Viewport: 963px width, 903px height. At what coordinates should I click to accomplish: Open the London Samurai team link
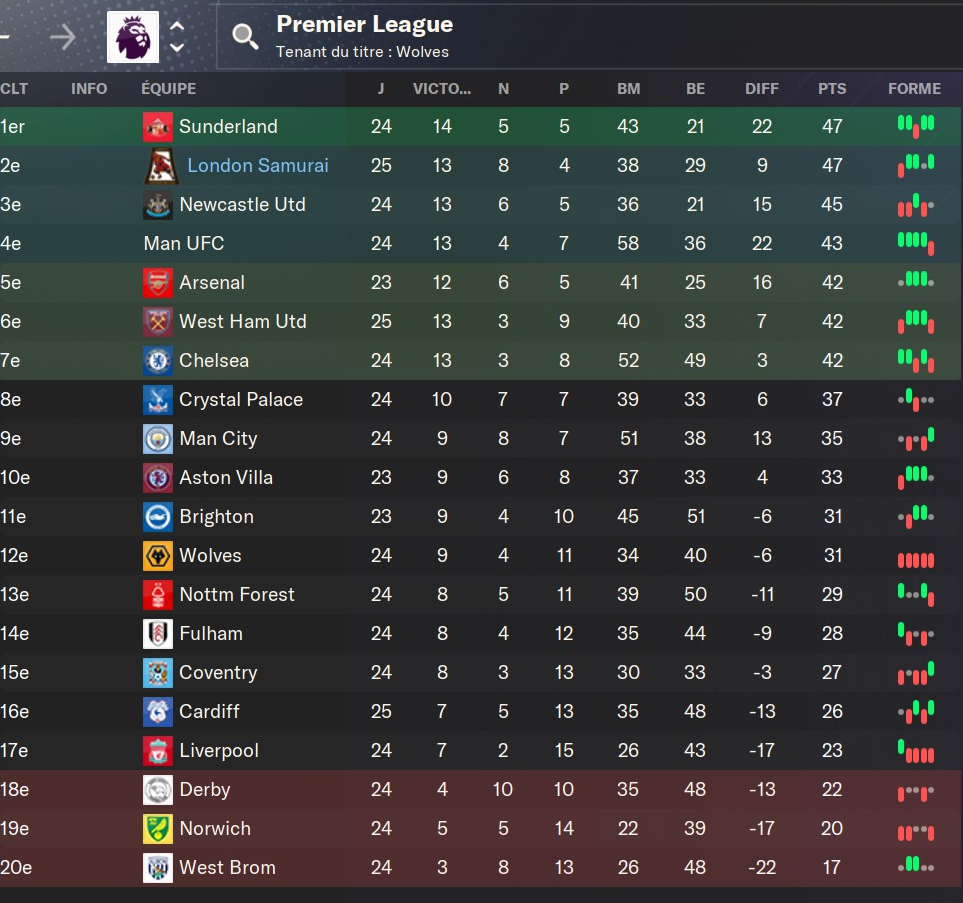258,165
